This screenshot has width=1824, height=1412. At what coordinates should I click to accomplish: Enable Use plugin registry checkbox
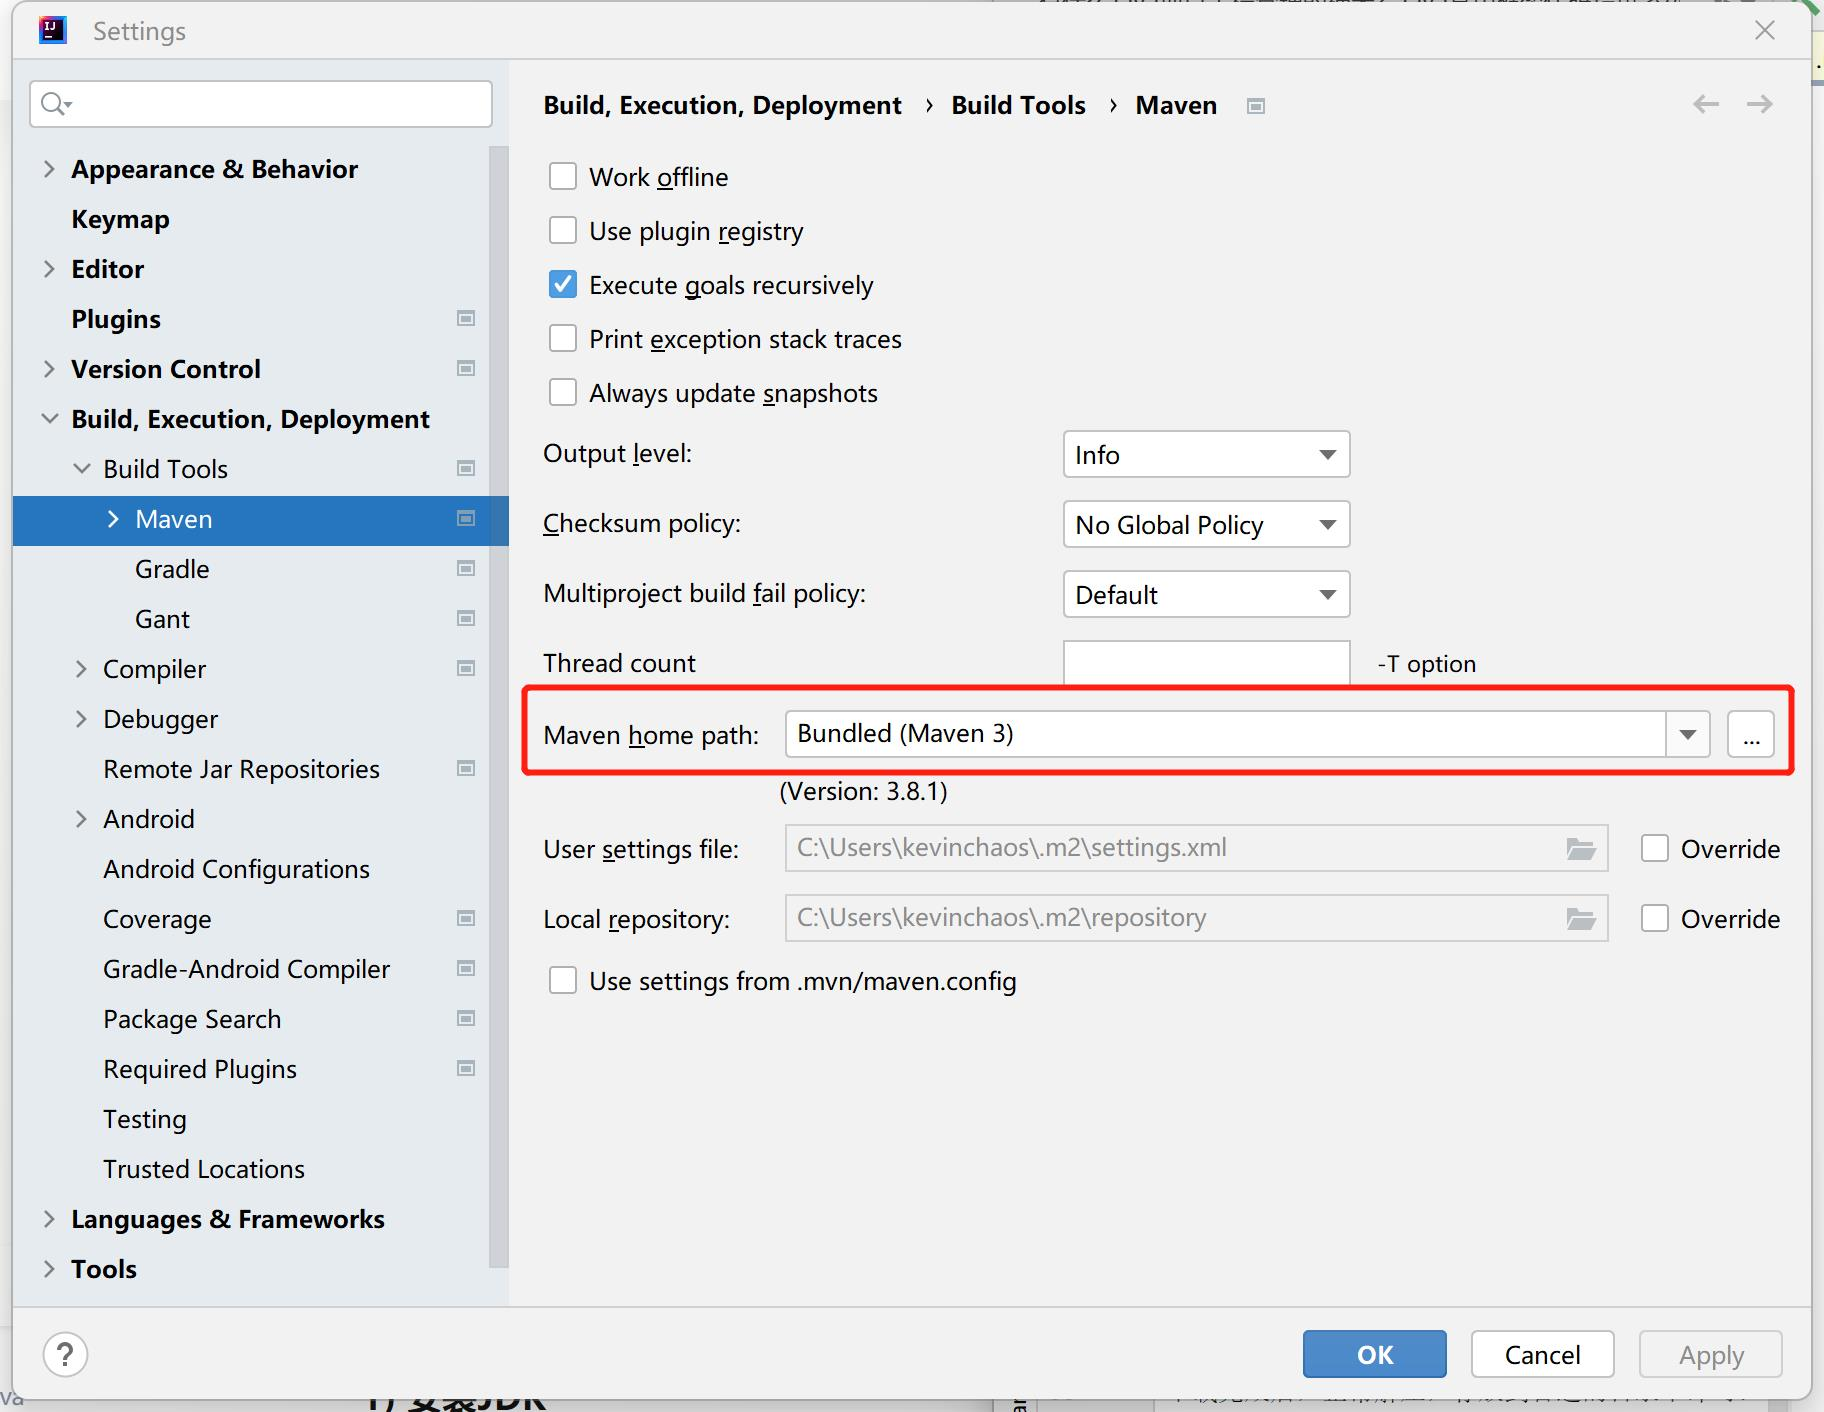[563, 231]
